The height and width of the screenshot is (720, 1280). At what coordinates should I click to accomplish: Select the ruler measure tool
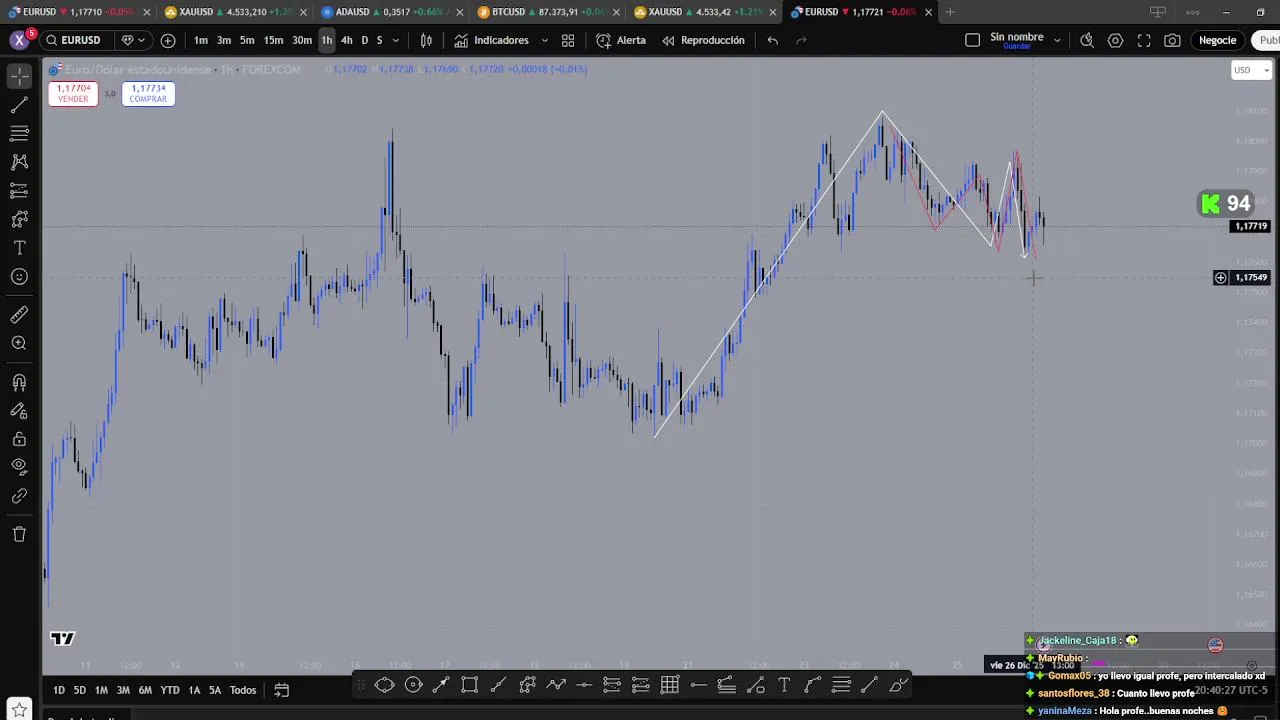(x=19, y=315)
